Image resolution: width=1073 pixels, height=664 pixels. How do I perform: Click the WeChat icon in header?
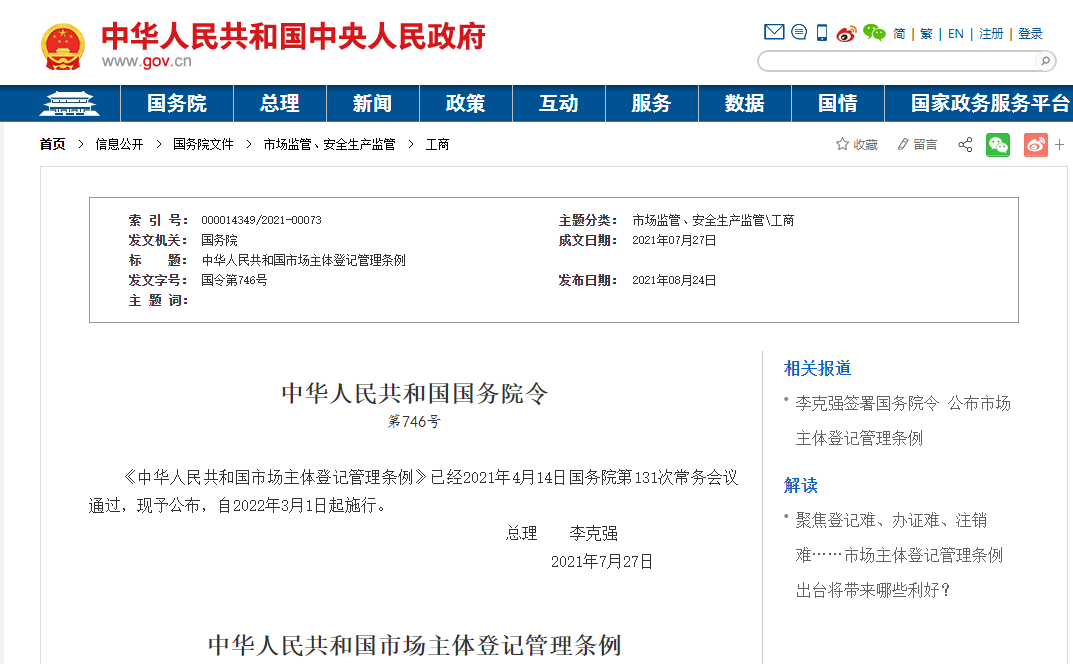(x=874, y=32)
